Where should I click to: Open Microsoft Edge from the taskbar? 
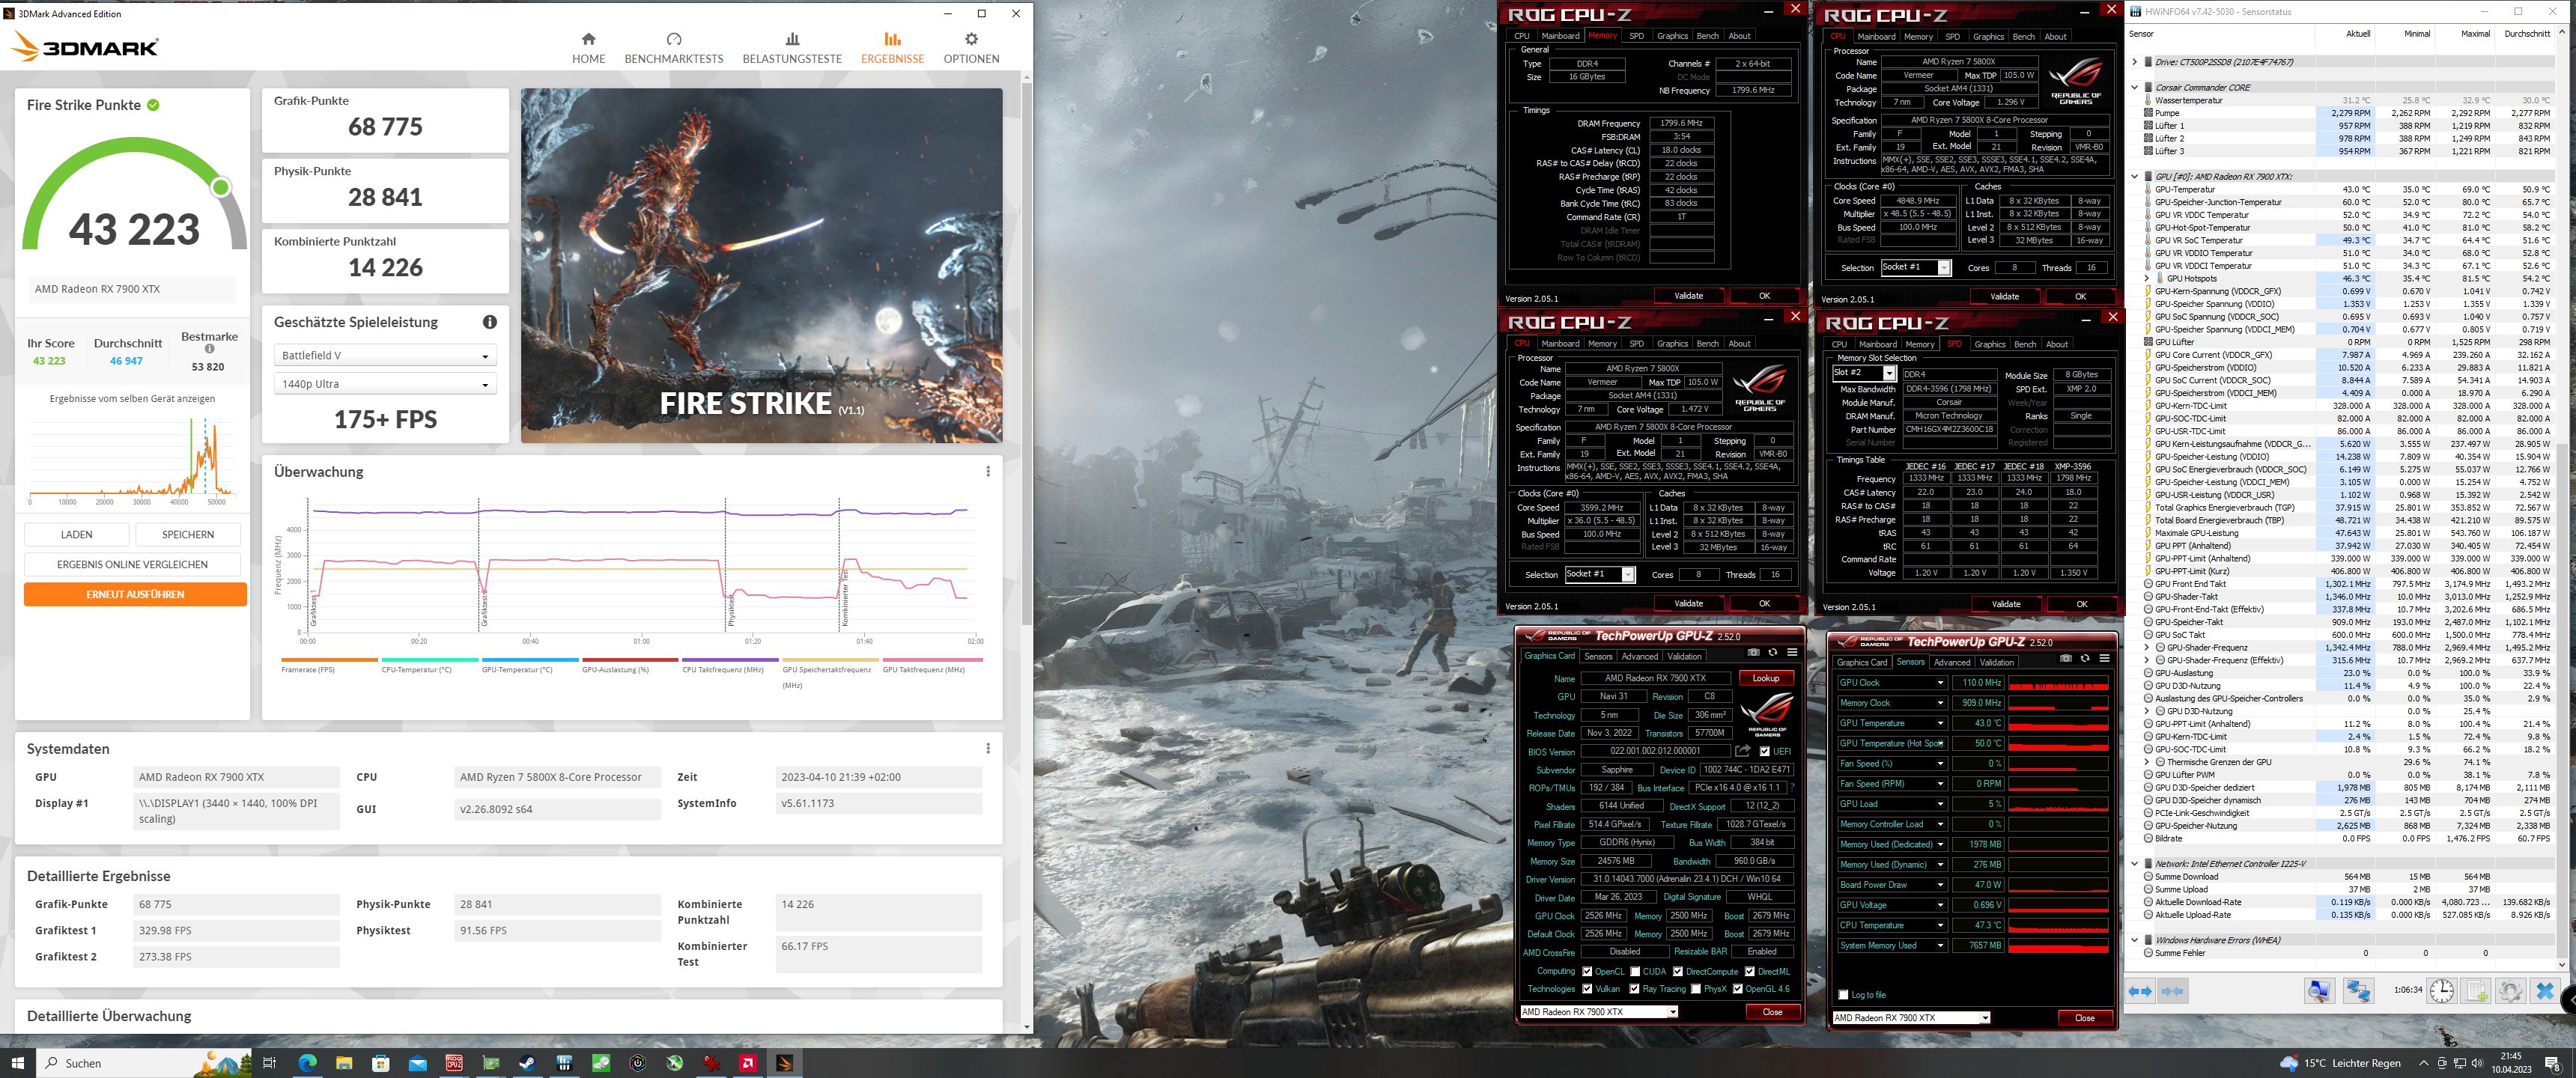tap(307, 1062)
